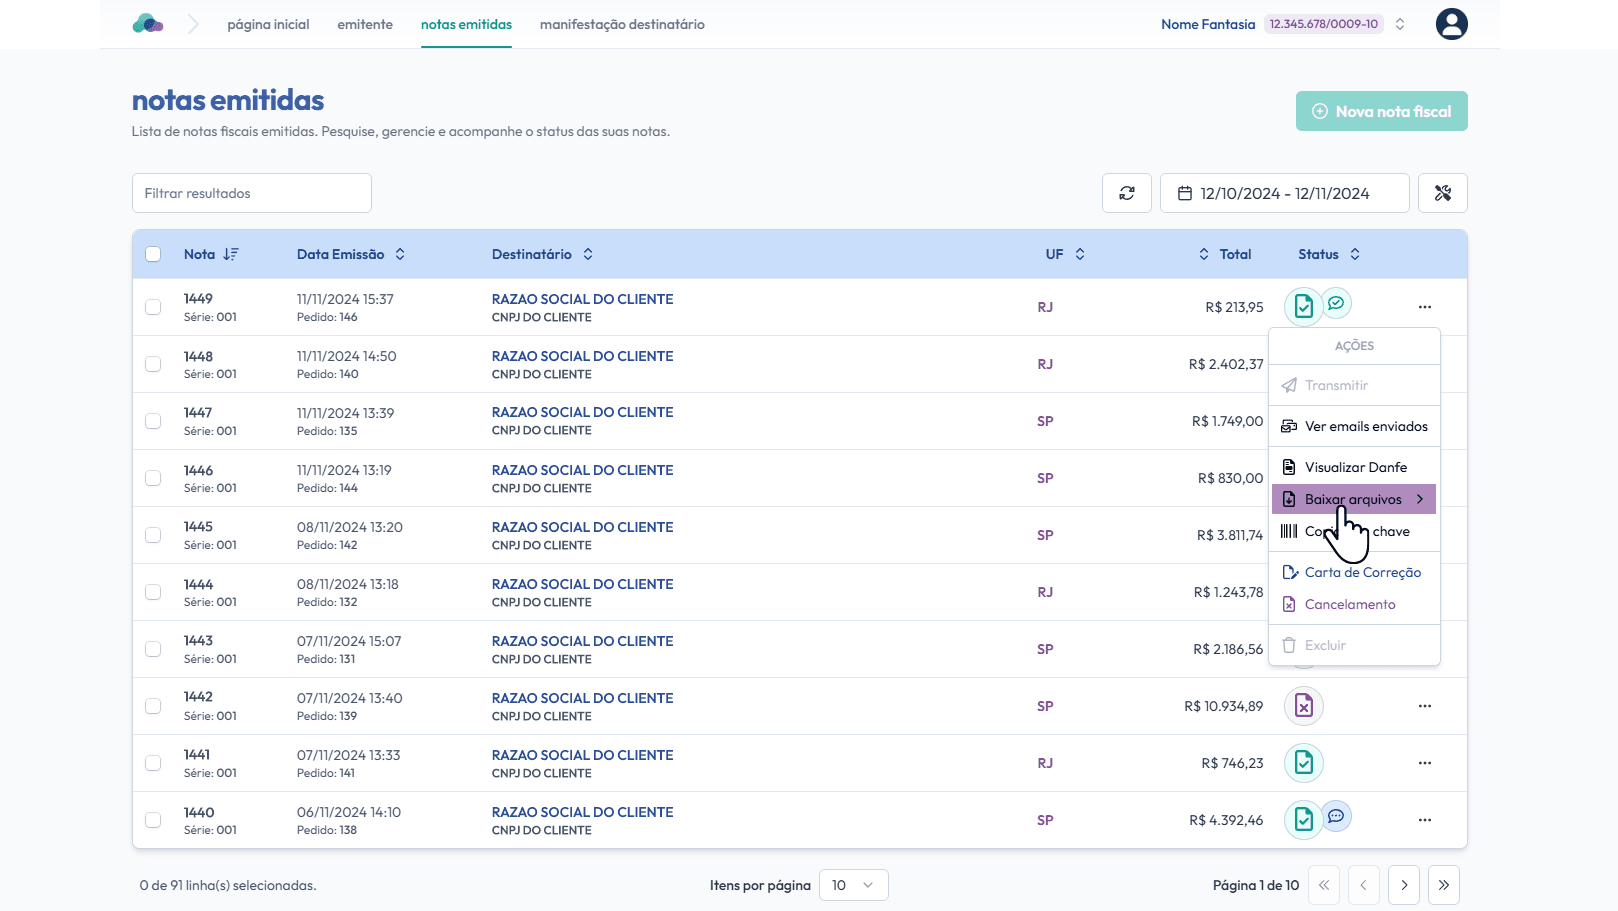The height and width of the screenshot is (911, 1618).
Task: Click the refresh list icon button
Action: click(1126, 193)
